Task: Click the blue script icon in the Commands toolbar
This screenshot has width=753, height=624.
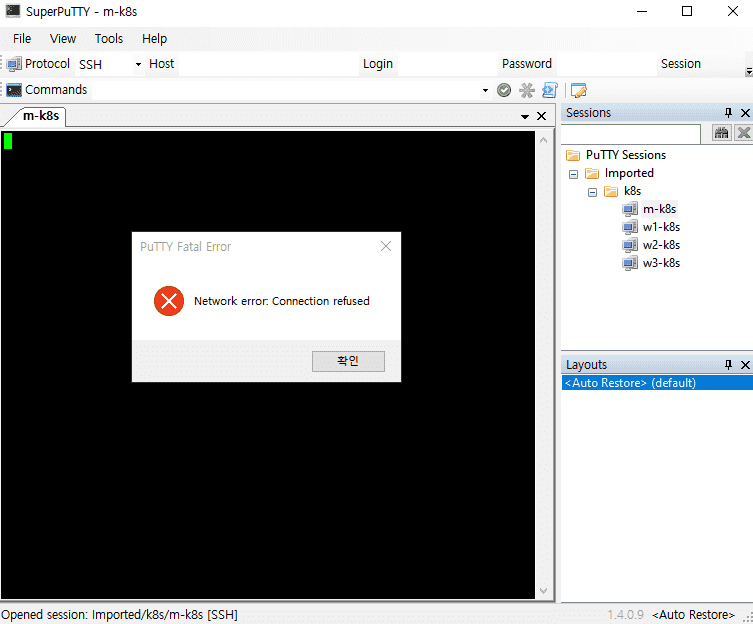Action: [549, 90]
